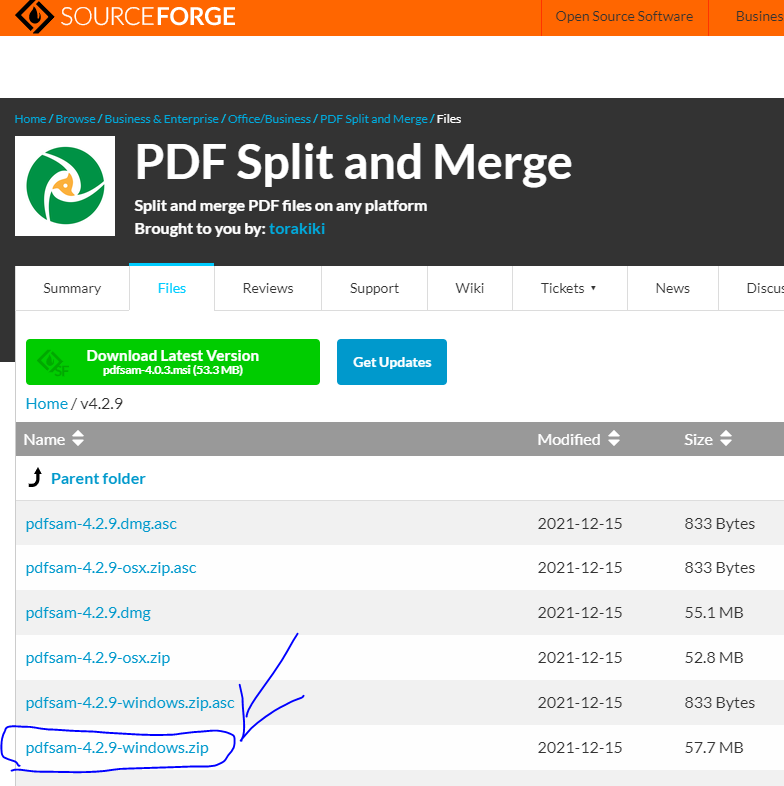
Task: Open the Support tab
Action: [374, 288]
